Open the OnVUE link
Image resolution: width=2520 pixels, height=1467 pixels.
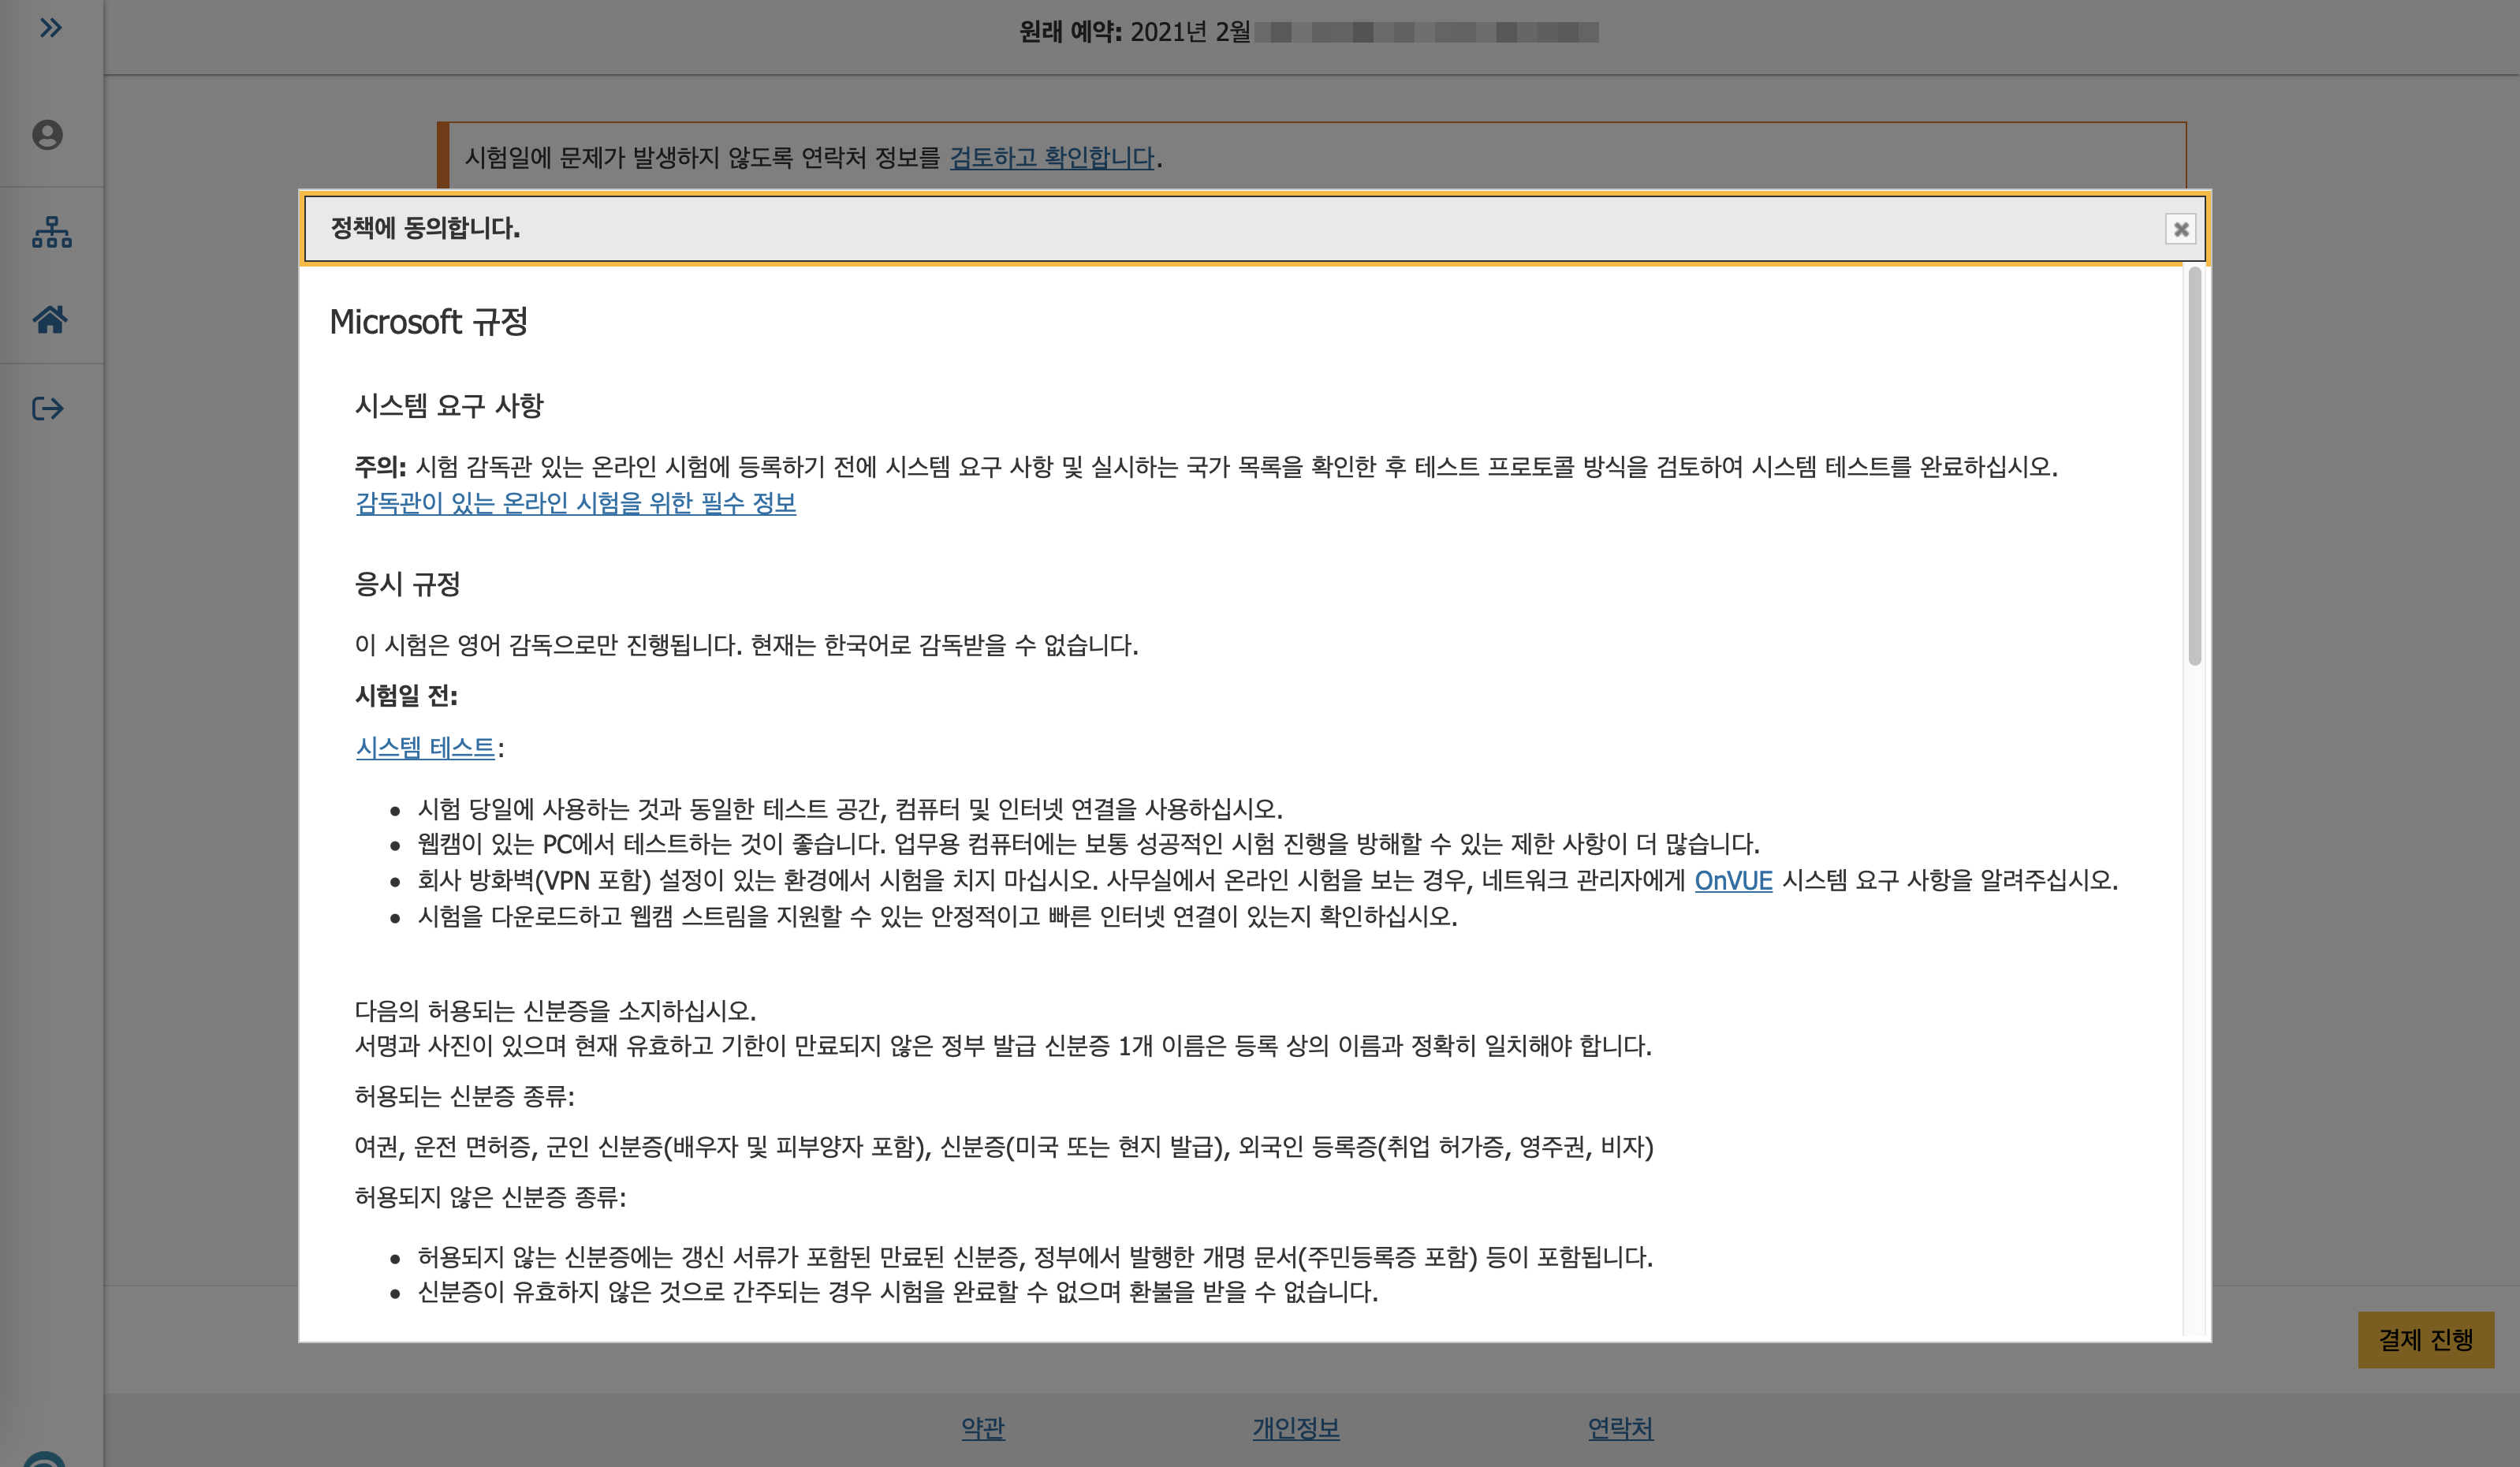click(1733, 880)
